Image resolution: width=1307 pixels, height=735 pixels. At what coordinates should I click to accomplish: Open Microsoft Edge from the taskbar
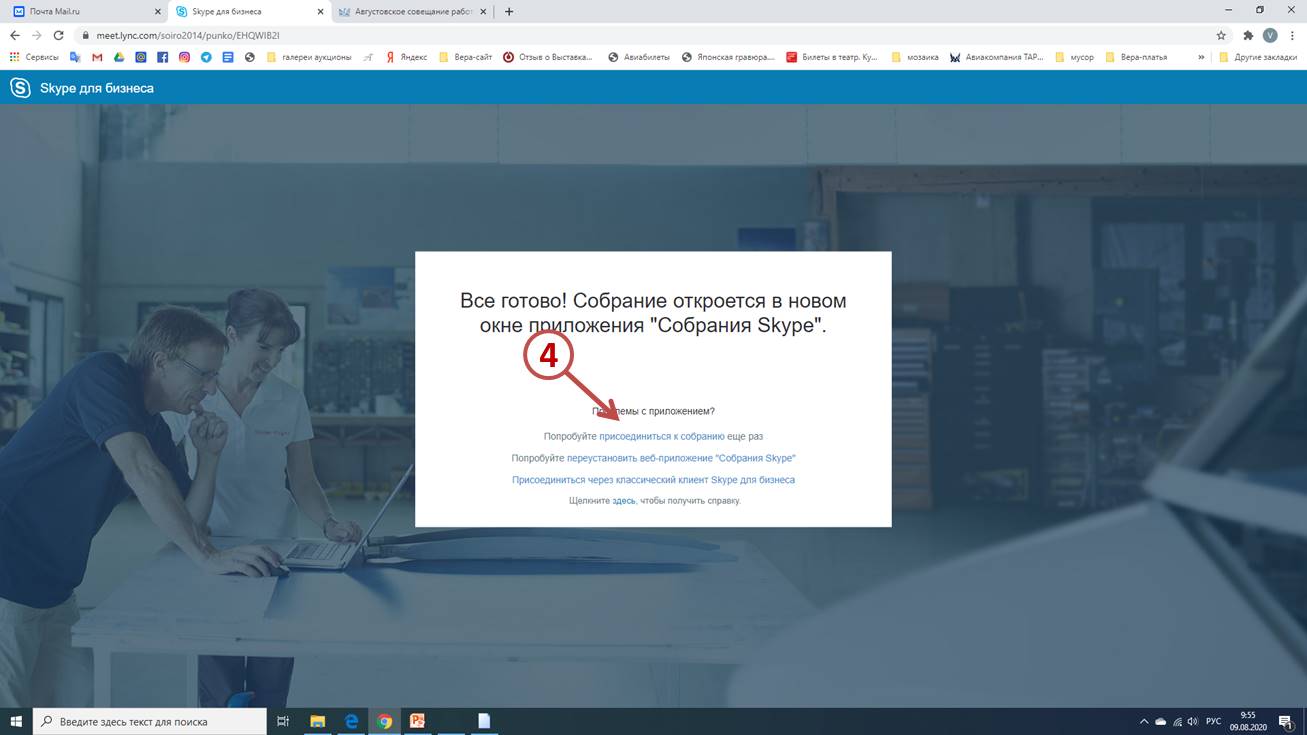point(351,721)
